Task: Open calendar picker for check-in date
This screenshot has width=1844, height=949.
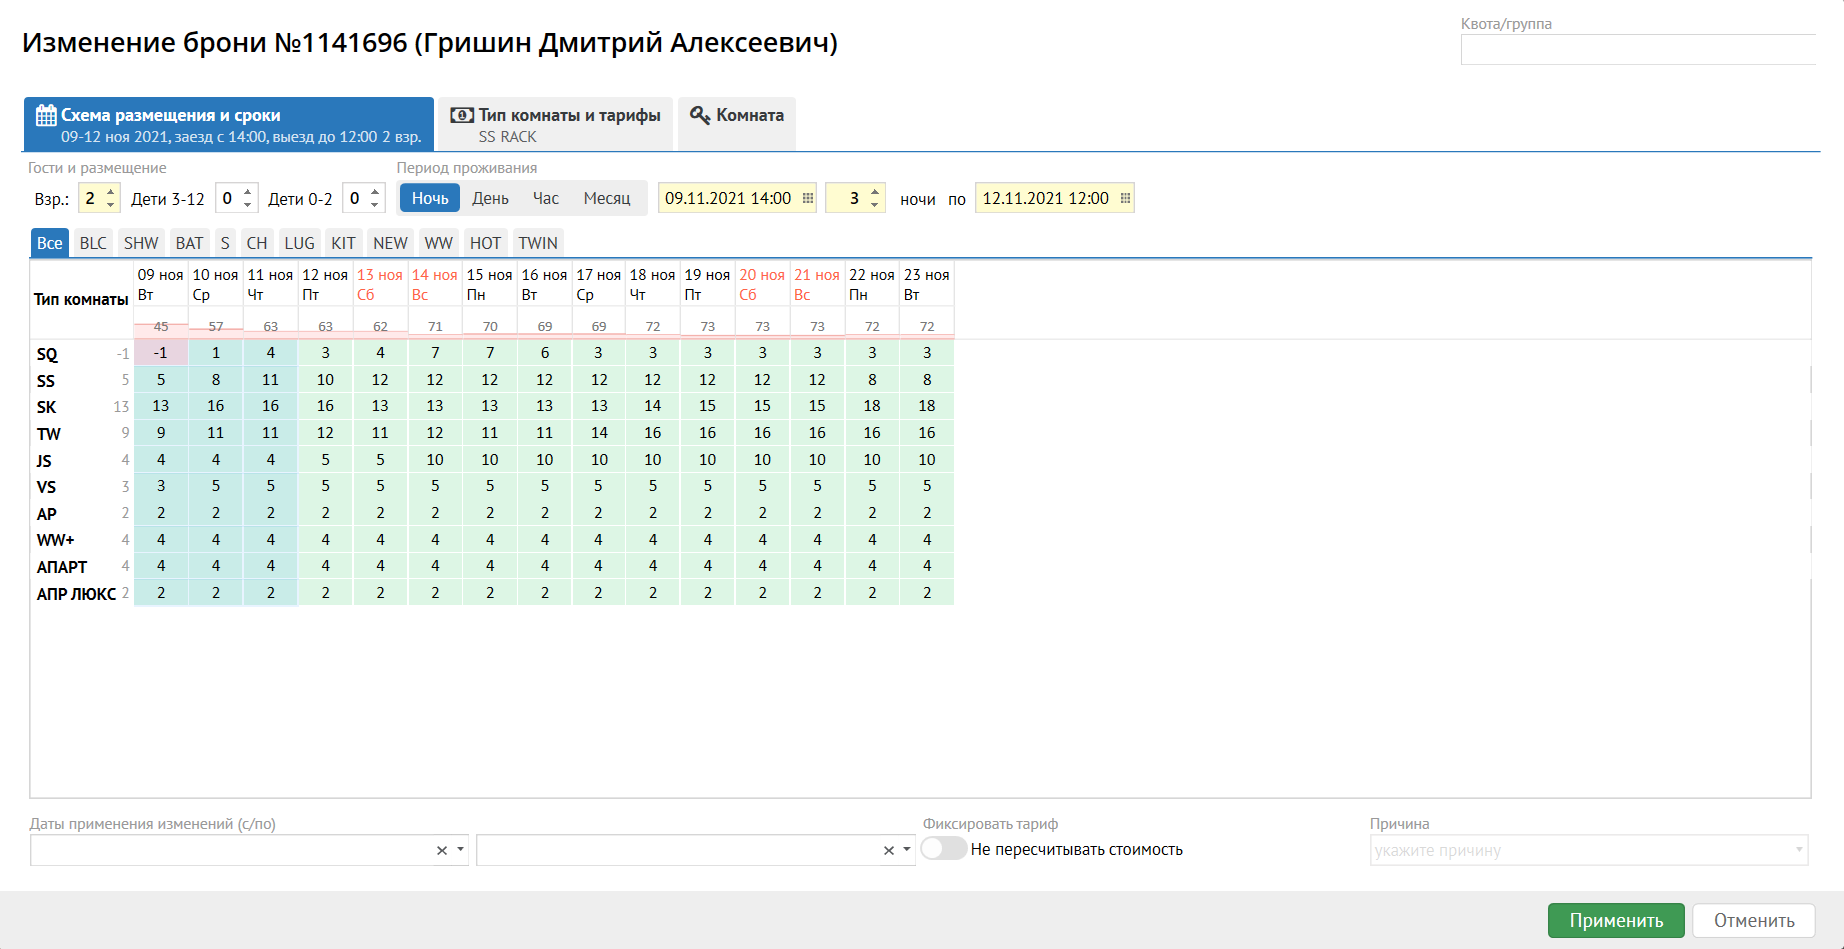Action: (808, 198)
